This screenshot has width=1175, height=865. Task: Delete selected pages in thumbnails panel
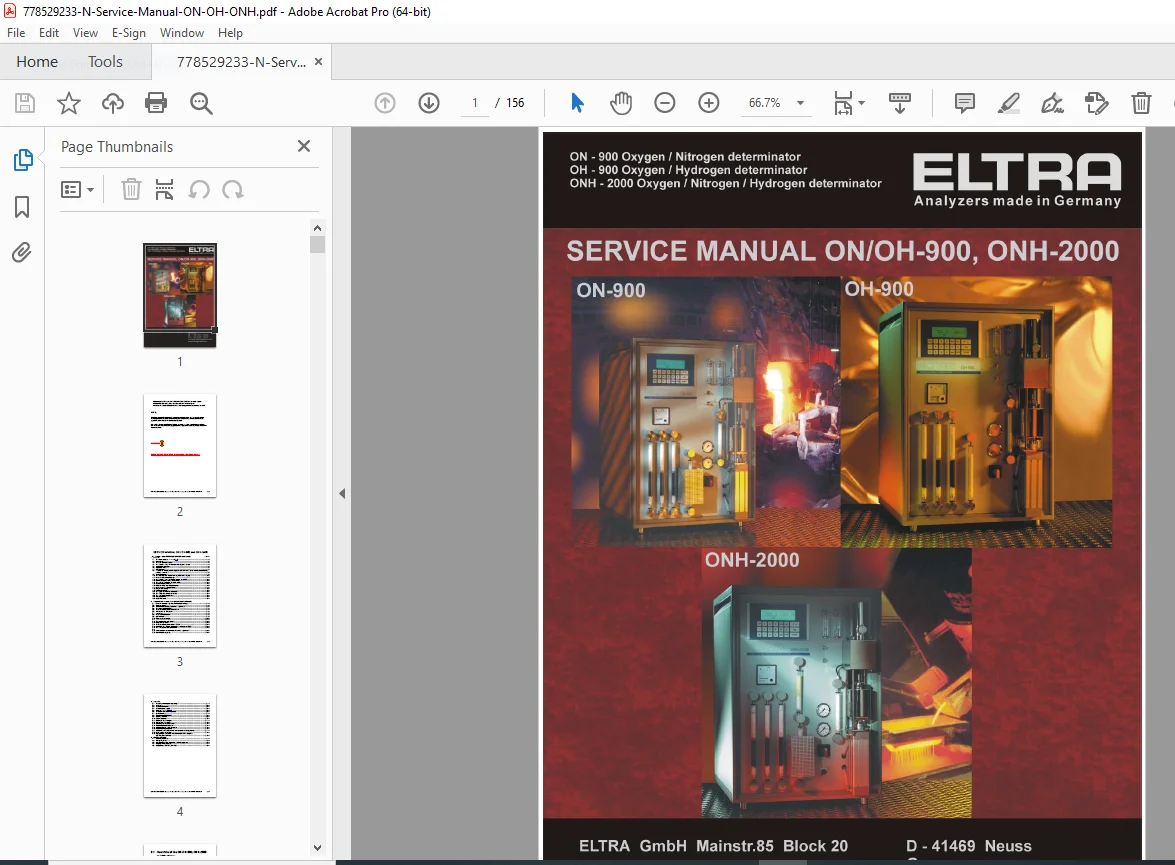tap(131, 190)
